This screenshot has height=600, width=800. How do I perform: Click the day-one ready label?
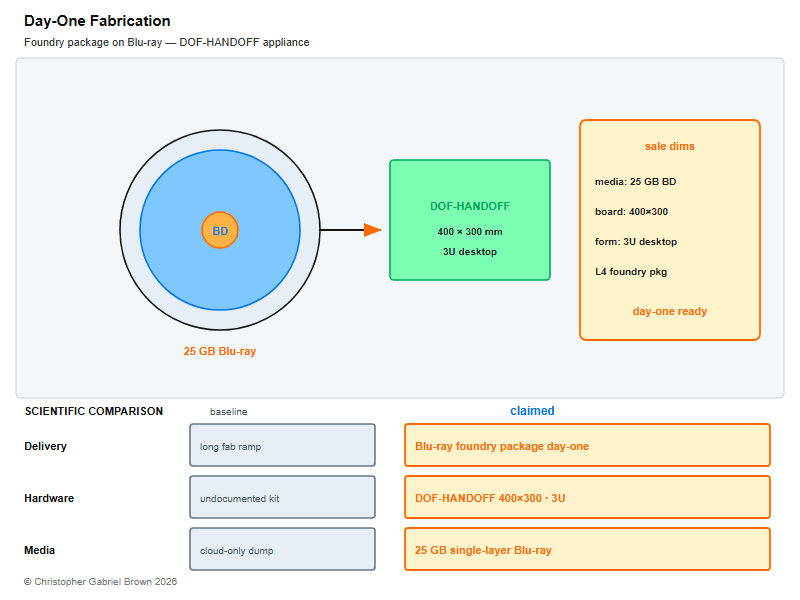[x=669, y=311]
